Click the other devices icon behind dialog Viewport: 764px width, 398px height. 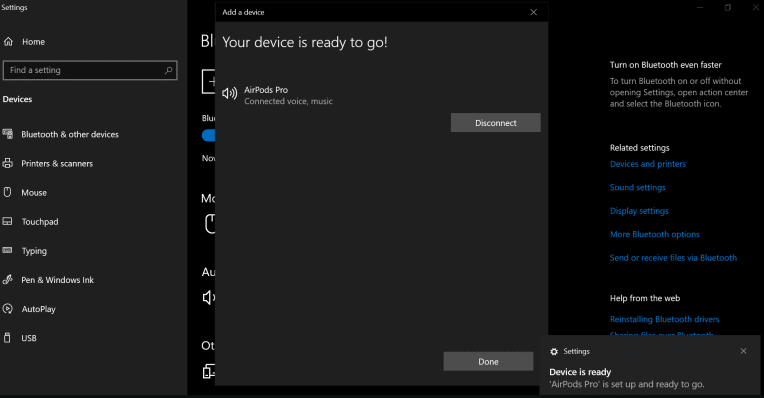(209, 371)
